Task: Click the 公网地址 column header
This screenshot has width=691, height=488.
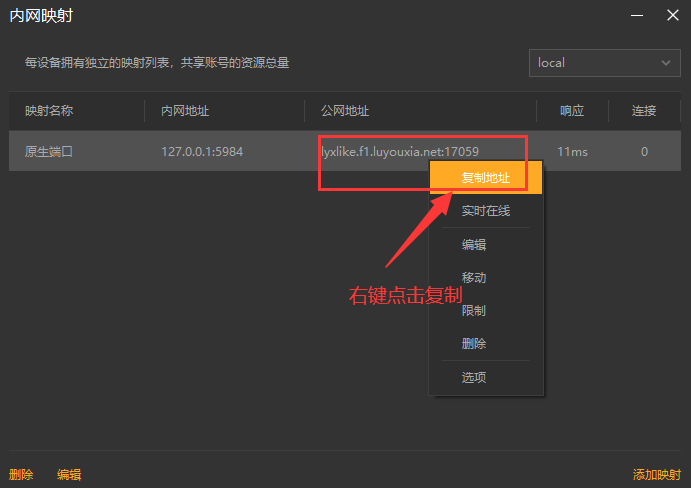Action: point(345,111)
